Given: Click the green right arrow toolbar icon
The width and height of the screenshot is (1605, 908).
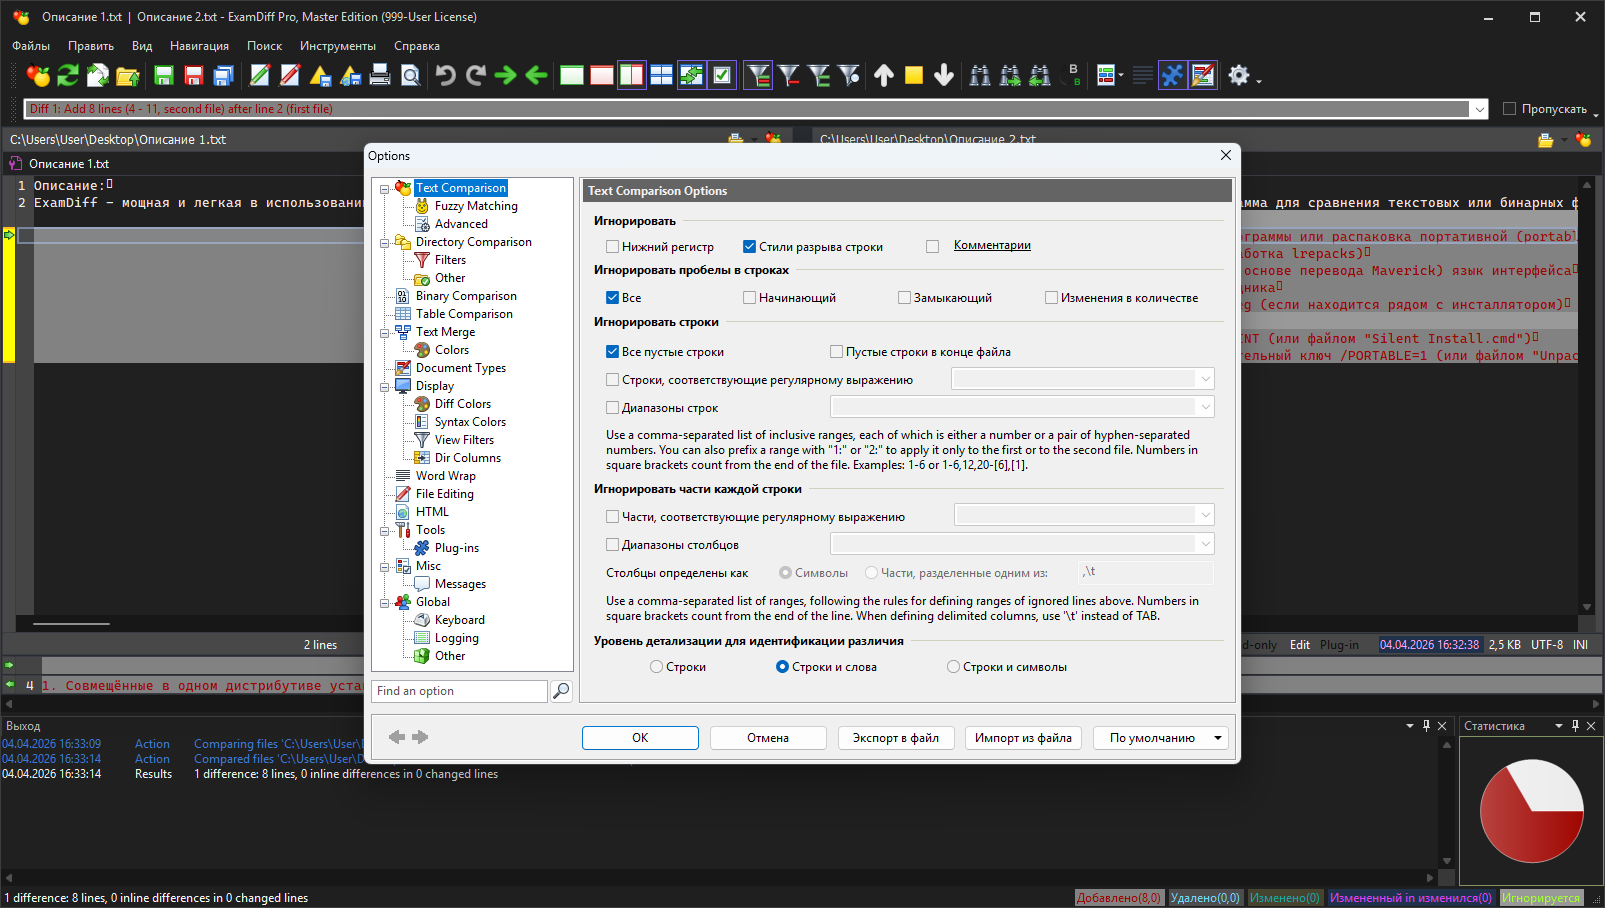Looking at the screenshot, I should click(506, 75).
